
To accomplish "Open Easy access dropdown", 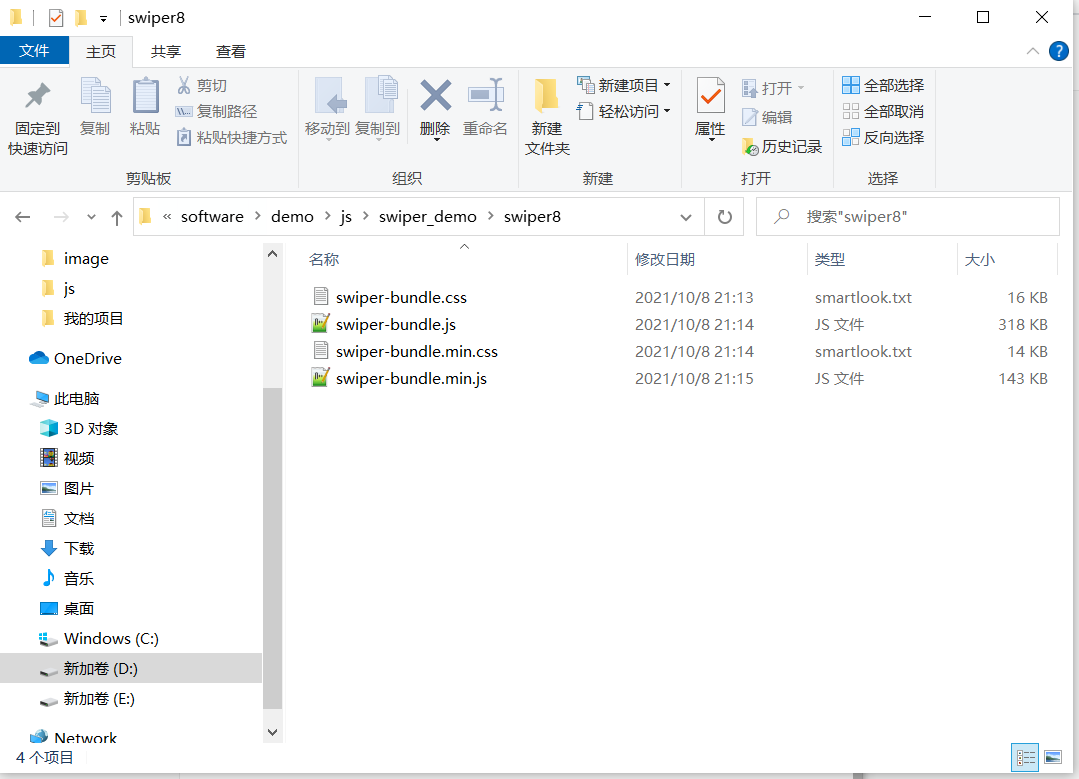I will point(624,111).
